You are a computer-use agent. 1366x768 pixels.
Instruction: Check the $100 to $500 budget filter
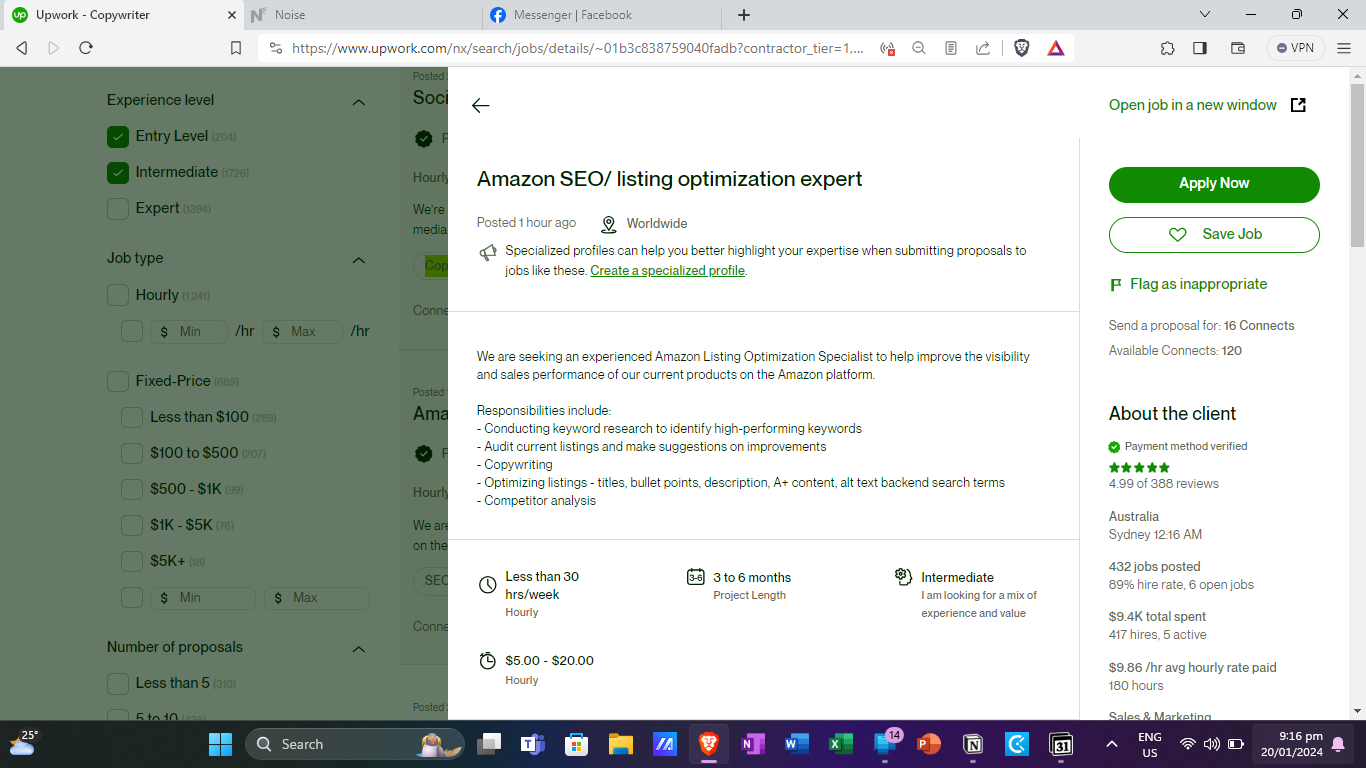click(x=132, y=454)
